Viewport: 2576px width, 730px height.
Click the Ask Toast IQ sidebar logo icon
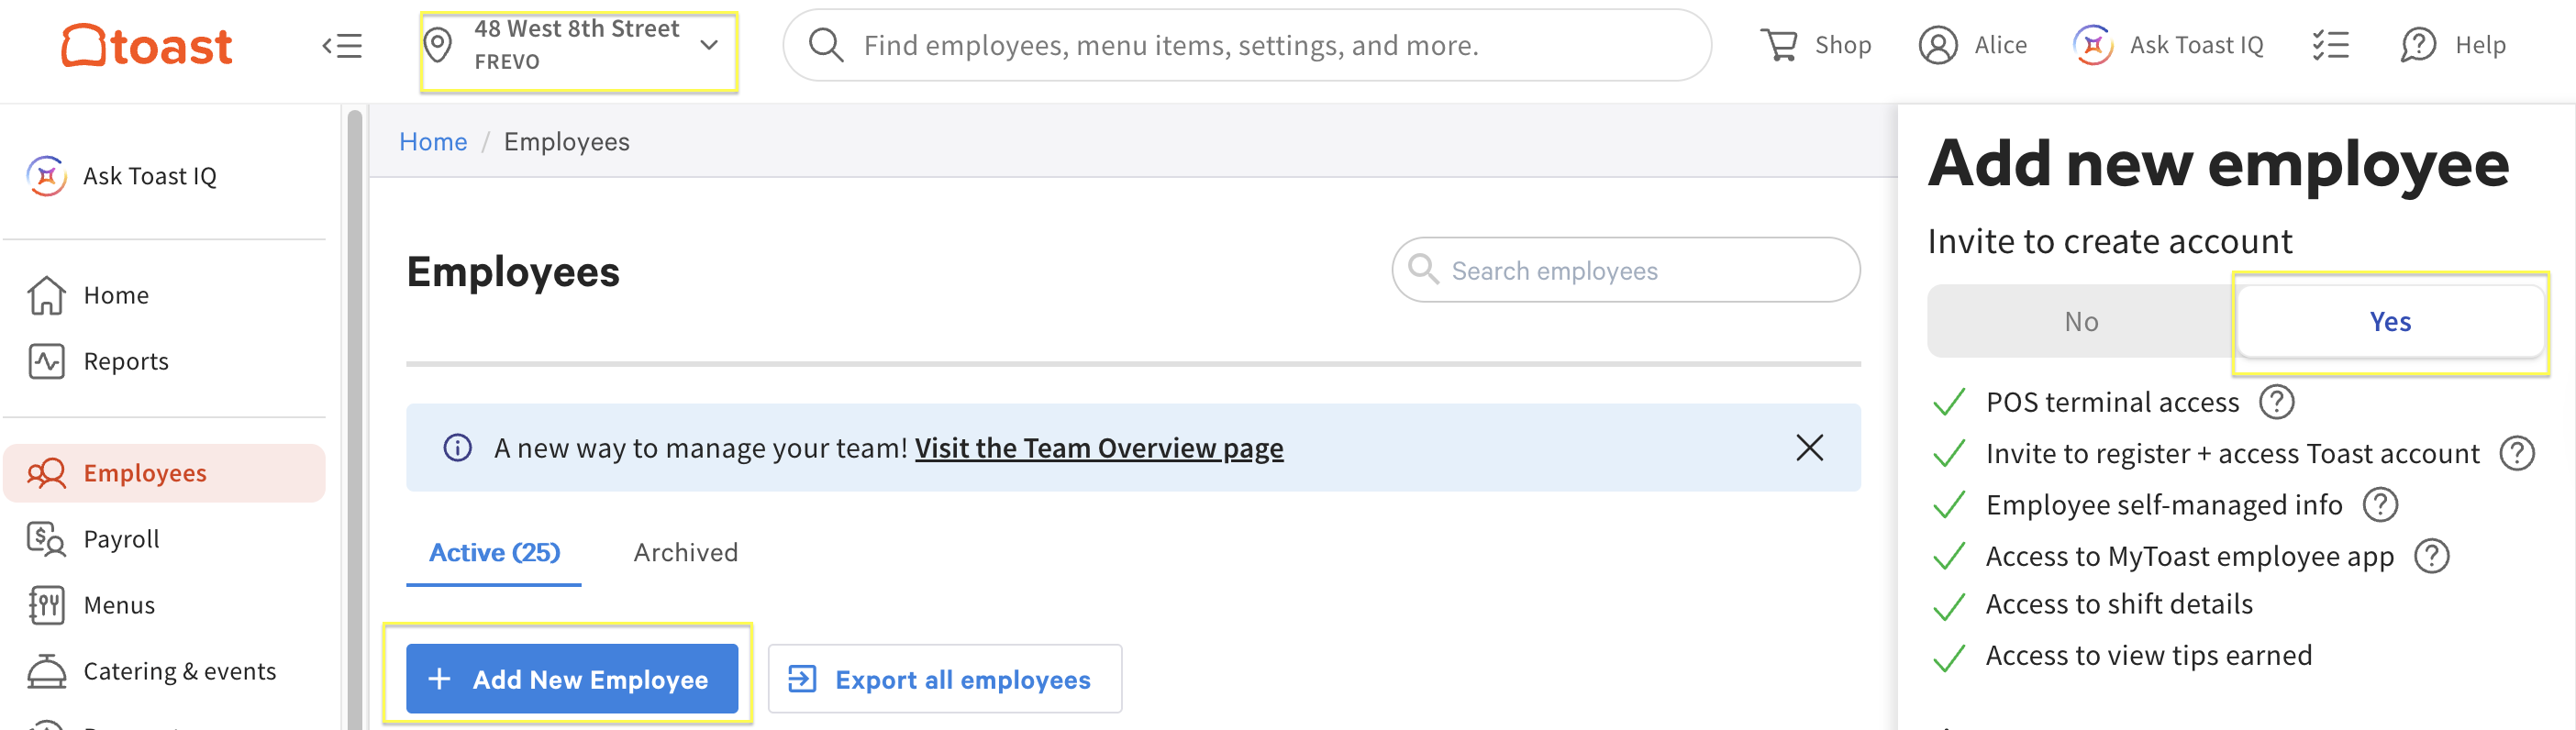pos(47,176)
